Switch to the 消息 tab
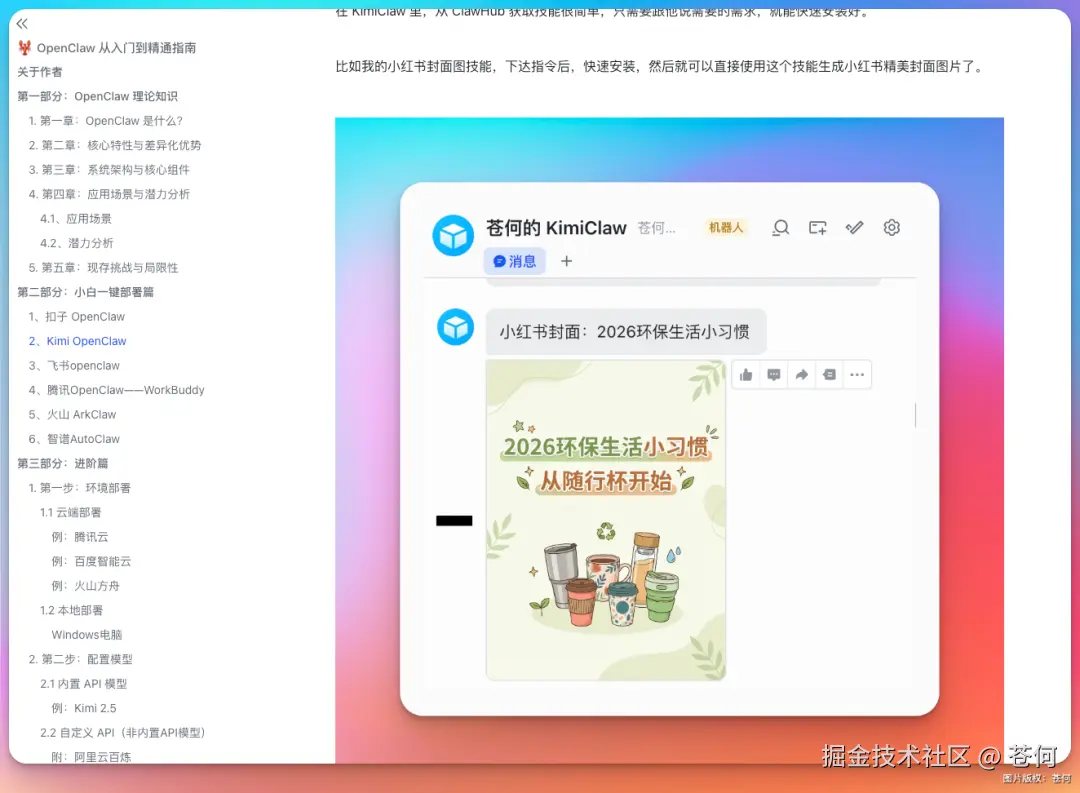The width and height of the screenshot is (1080, 793). [514, 261]
